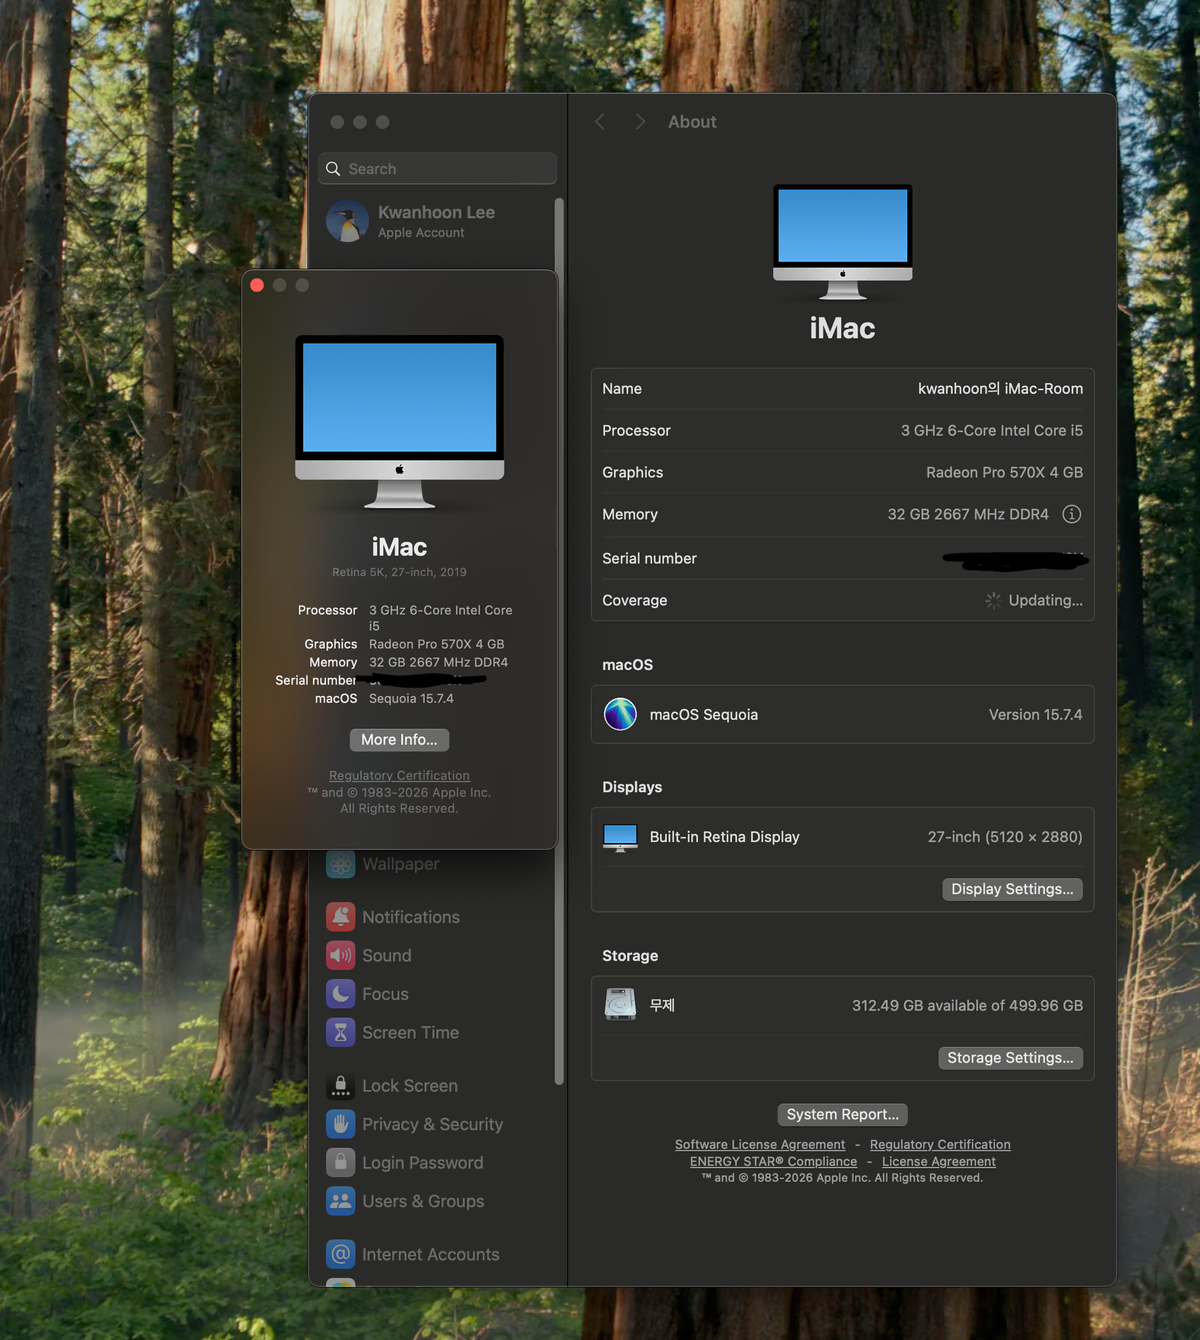
Task: Click the More Info... button
Action: point(399,740)
